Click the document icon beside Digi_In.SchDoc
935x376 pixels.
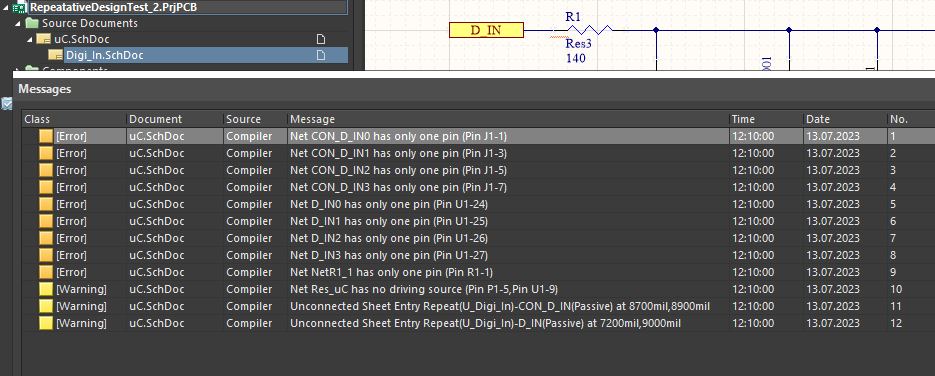click(x=321, y=55)
